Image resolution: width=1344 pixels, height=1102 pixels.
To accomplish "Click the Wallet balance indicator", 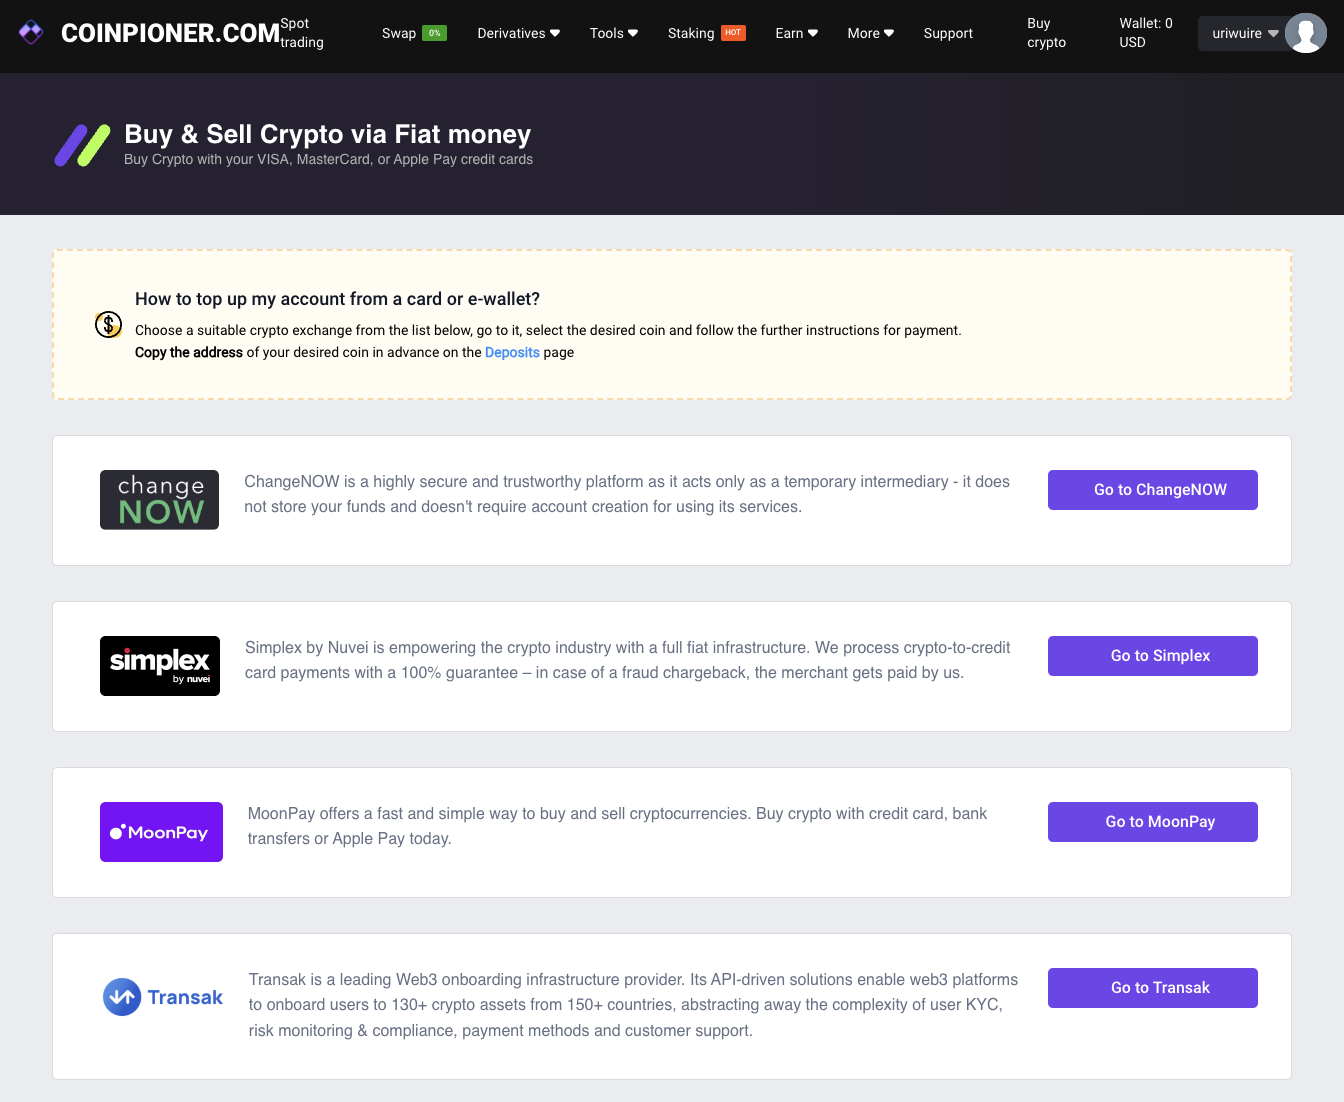I will pos(1146,33).
